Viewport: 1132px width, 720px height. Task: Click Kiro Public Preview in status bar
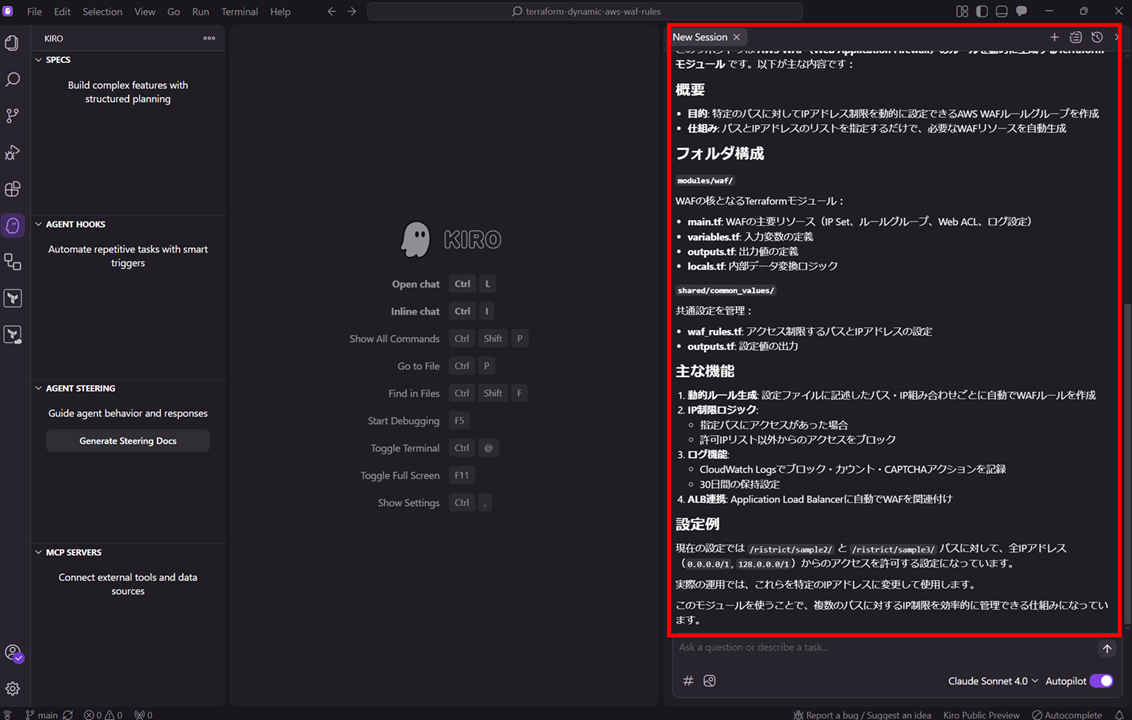click(x=981, y=714)
